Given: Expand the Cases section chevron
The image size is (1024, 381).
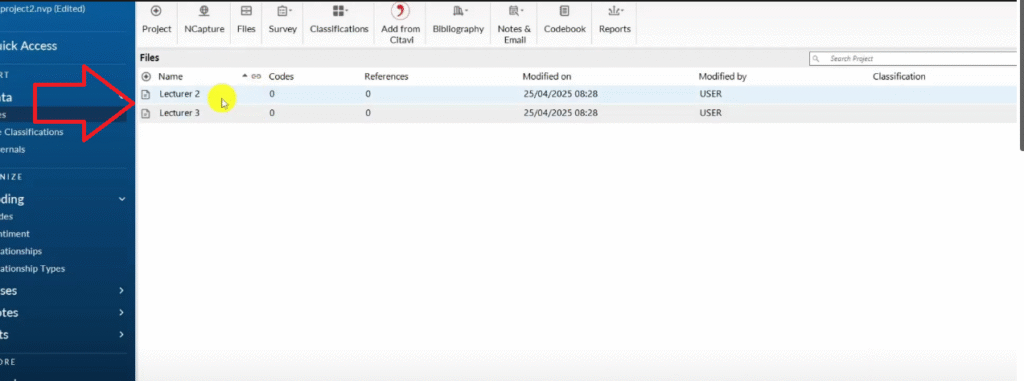Looking at the screenshot, I should [x=122, y=291].
